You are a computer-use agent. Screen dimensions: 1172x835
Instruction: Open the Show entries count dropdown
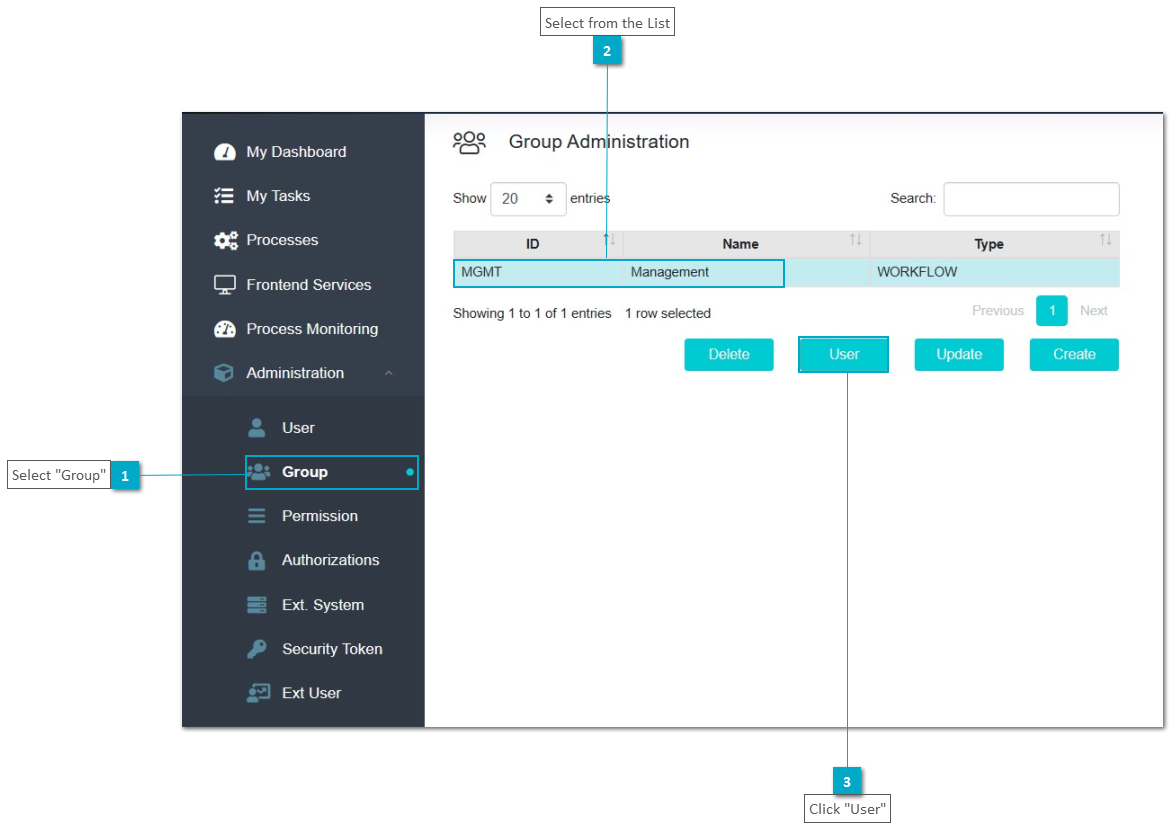528,199
